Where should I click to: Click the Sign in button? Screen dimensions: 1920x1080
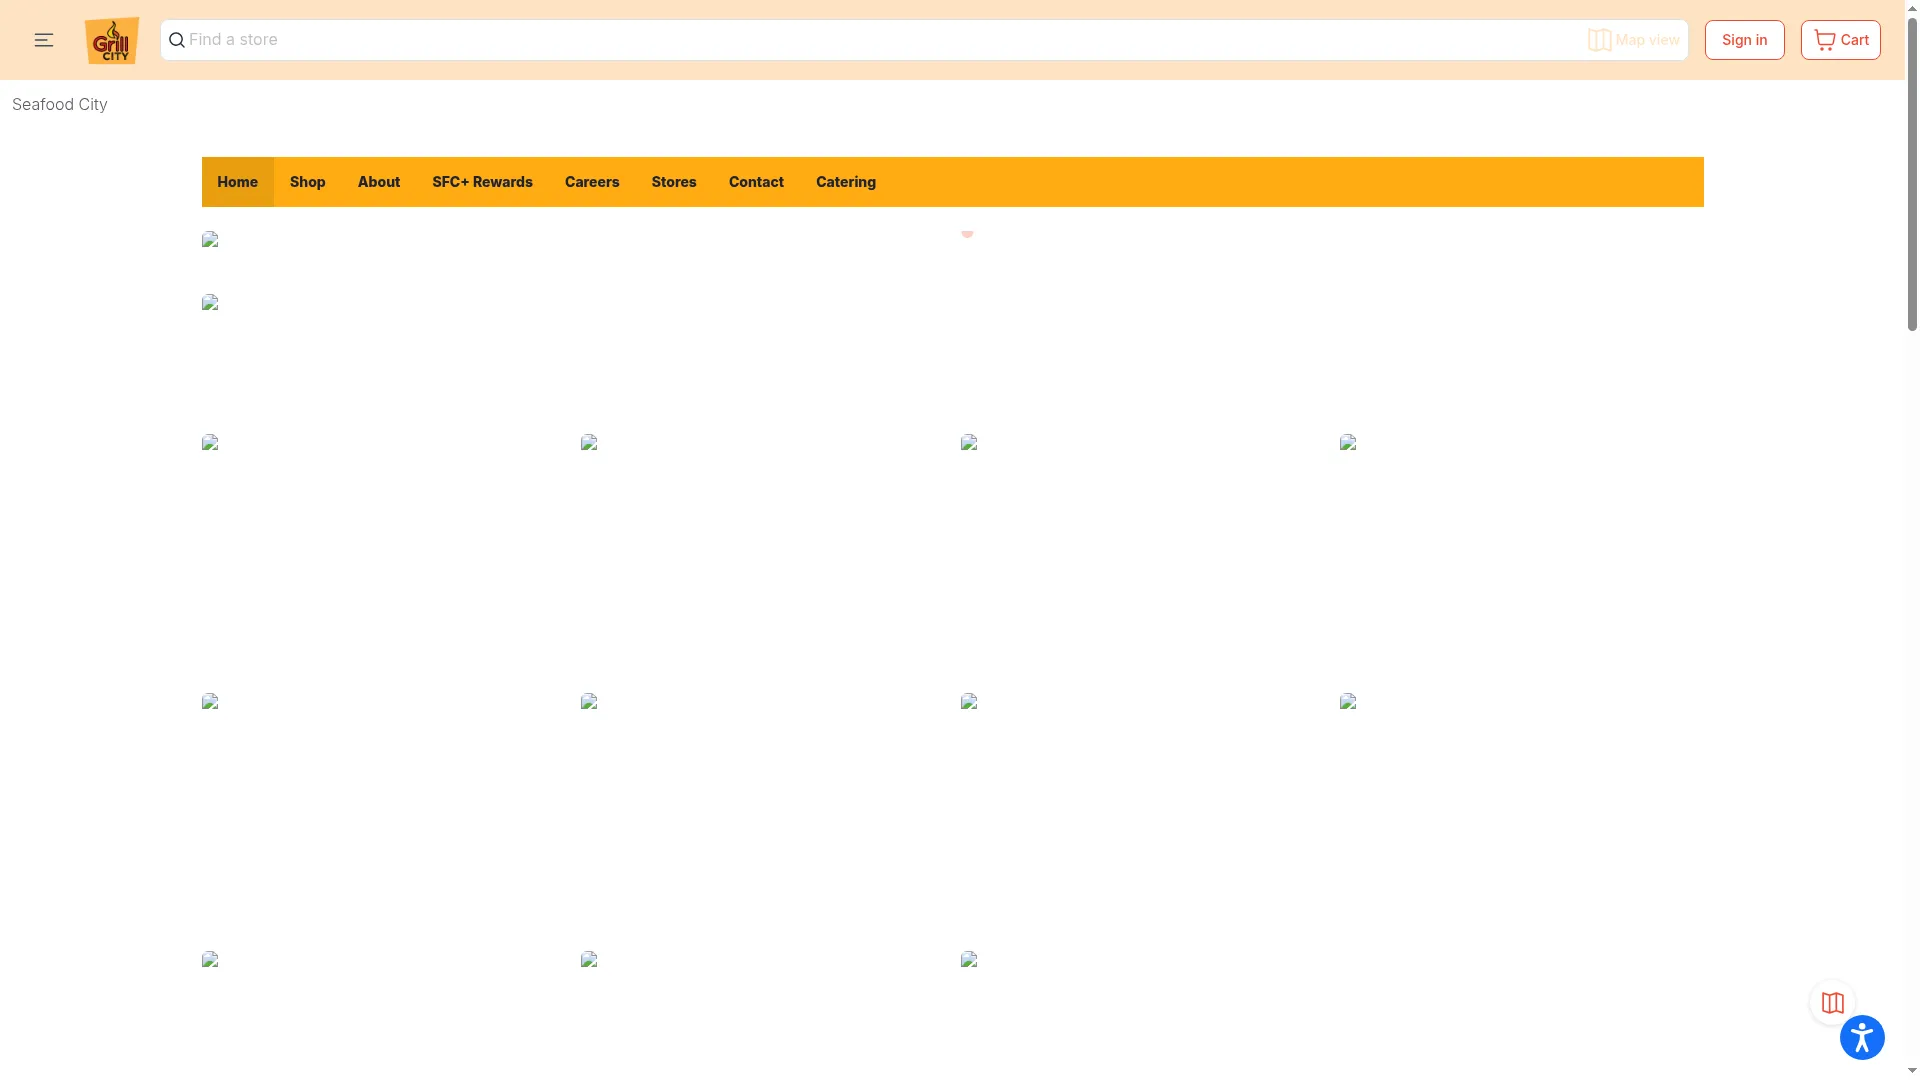pyautogui.click(x=1745, y=40)
